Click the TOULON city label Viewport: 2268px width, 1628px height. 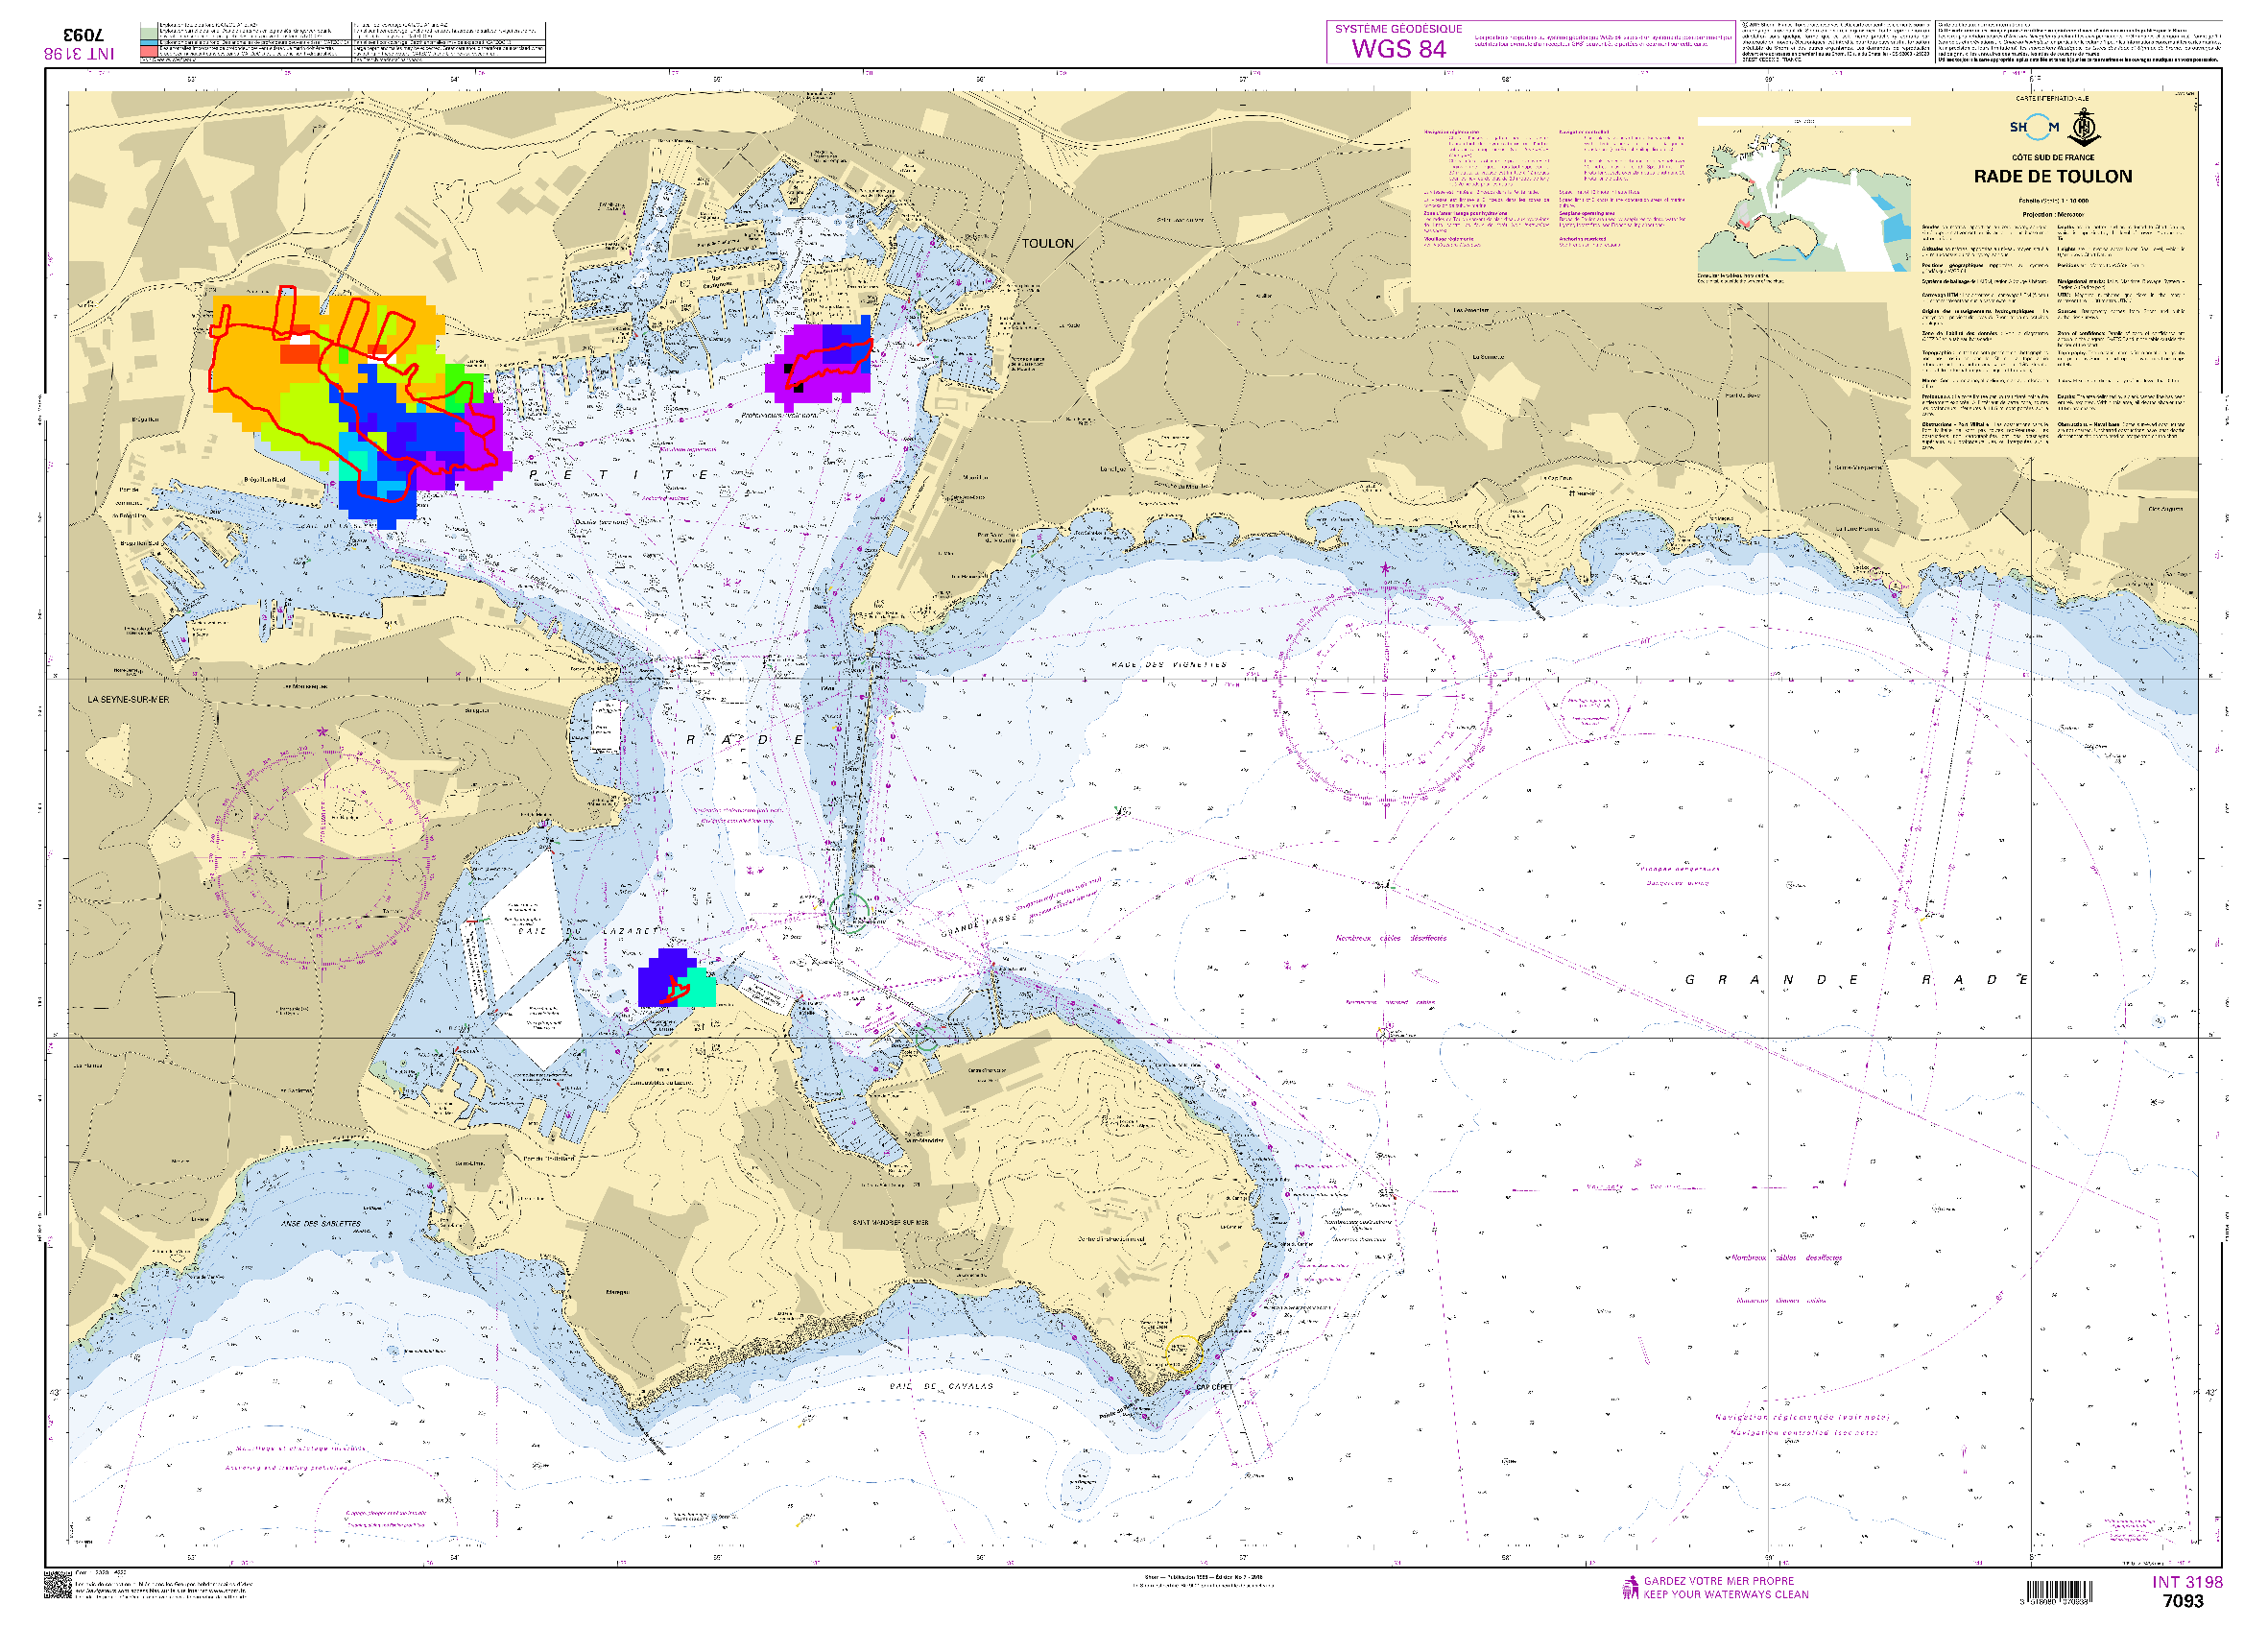click(1047, 243)
